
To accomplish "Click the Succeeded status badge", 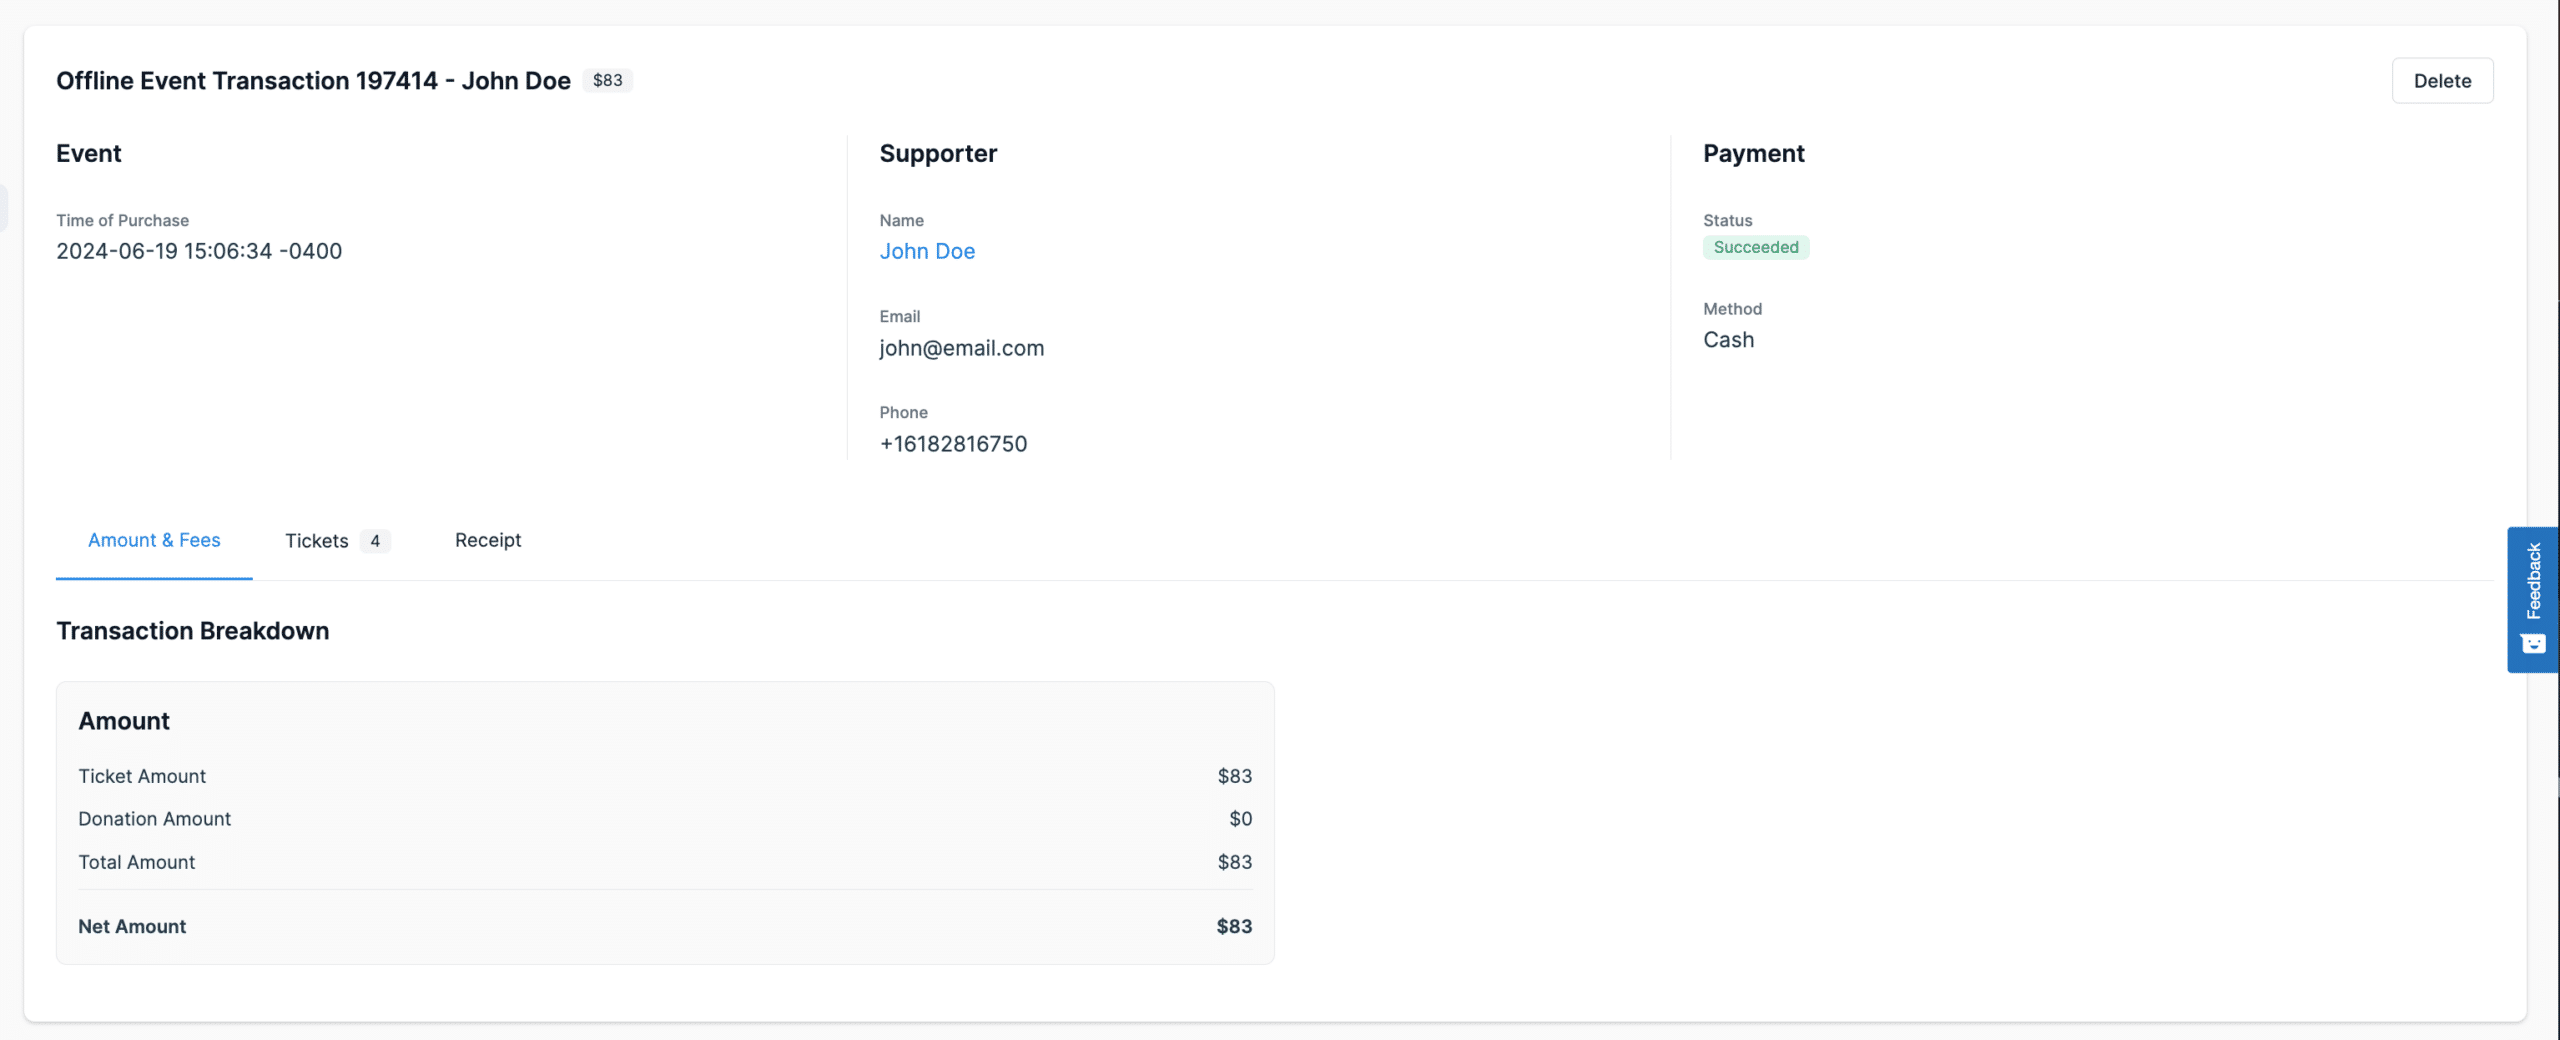I will coord(1755,247).
